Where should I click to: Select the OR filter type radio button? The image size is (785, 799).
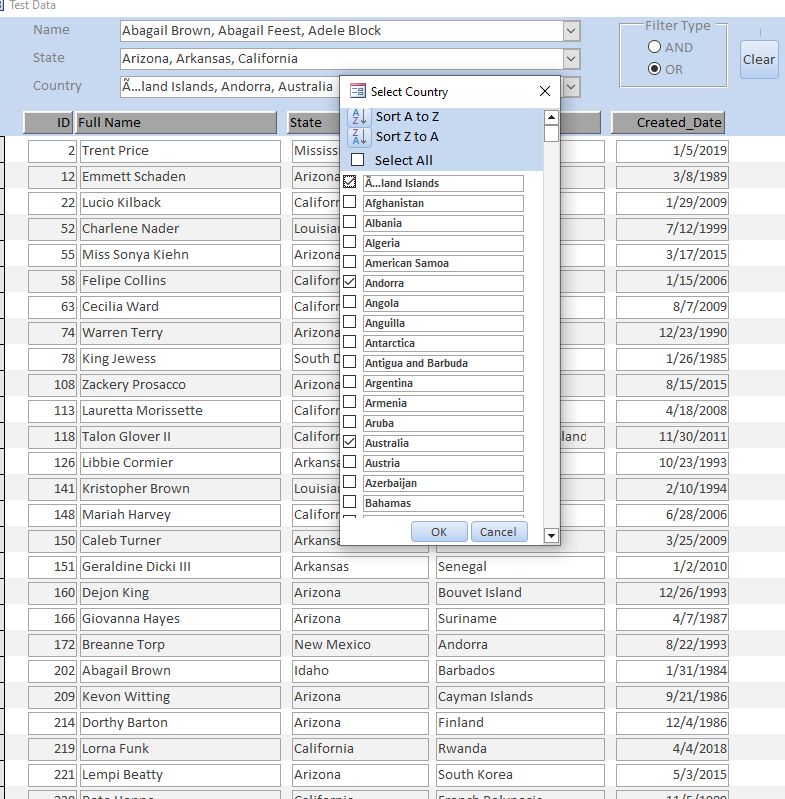pyautogui.click(x=655, y=69)
